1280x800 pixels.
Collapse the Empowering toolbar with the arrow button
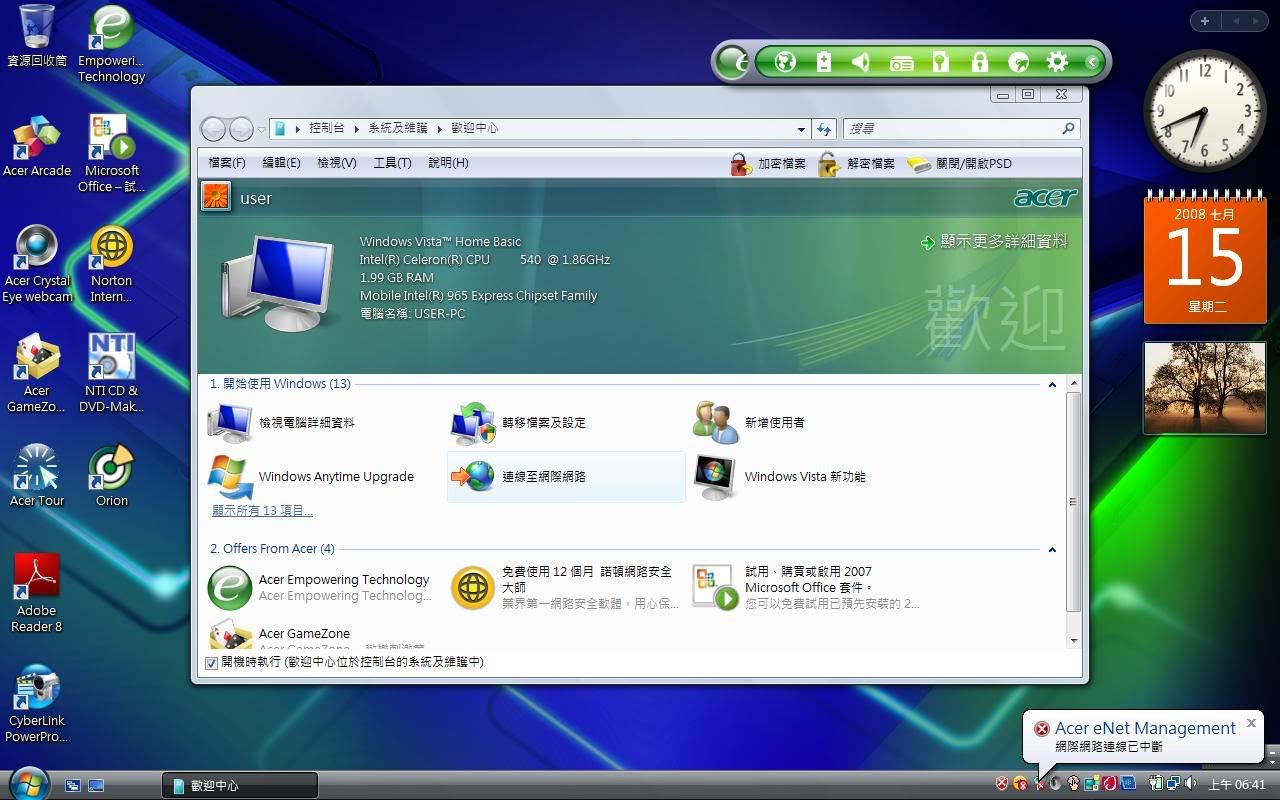tap(1092, 62)
